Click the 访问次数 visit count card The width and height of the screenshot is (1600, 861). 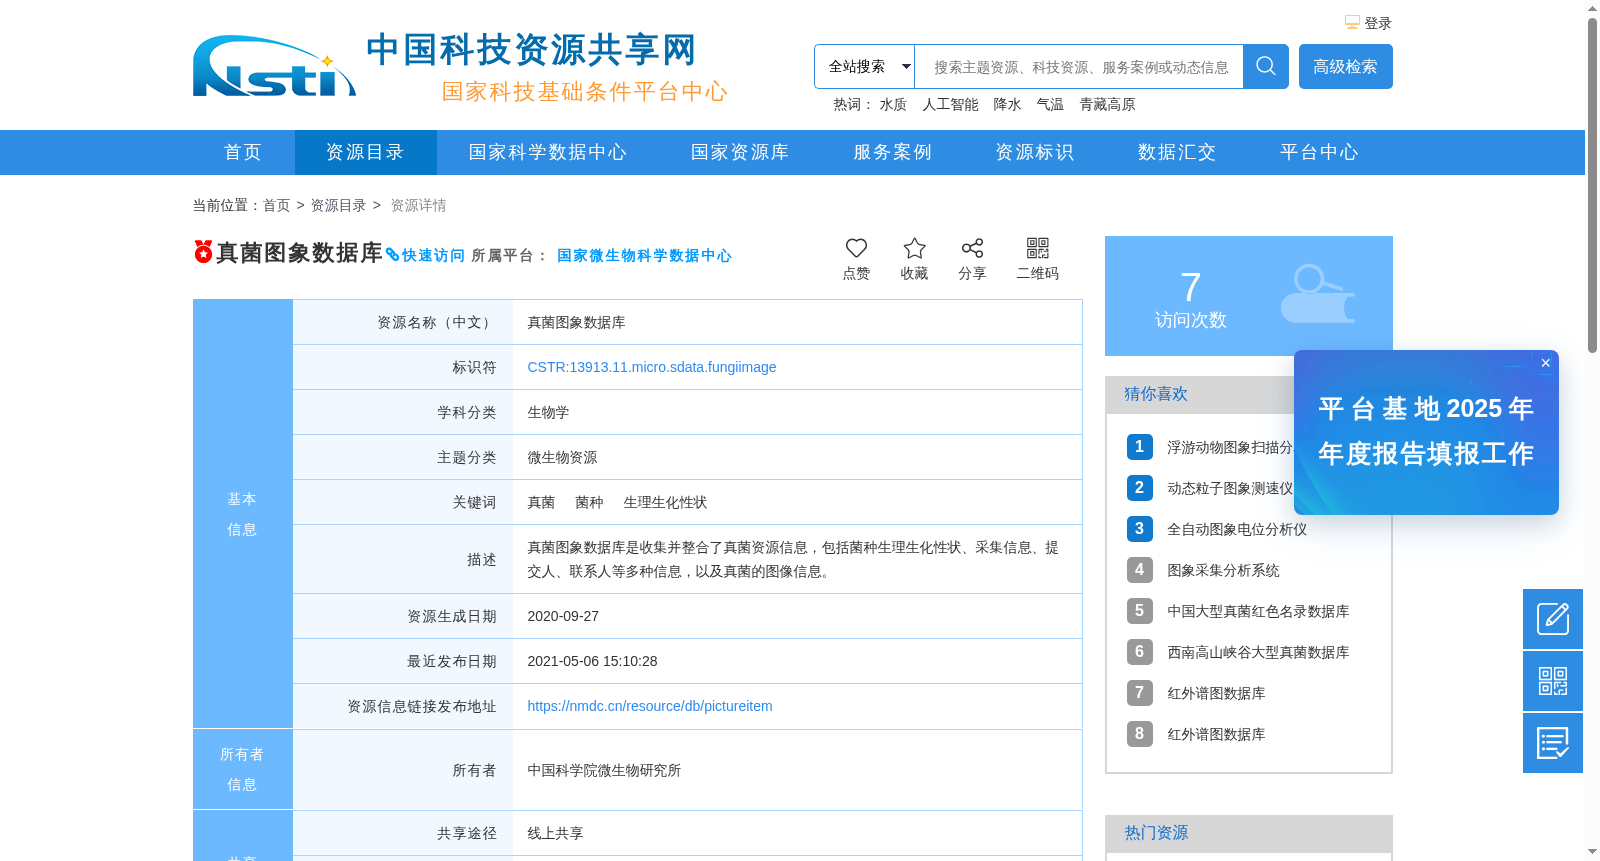[x=1249, y=296]
